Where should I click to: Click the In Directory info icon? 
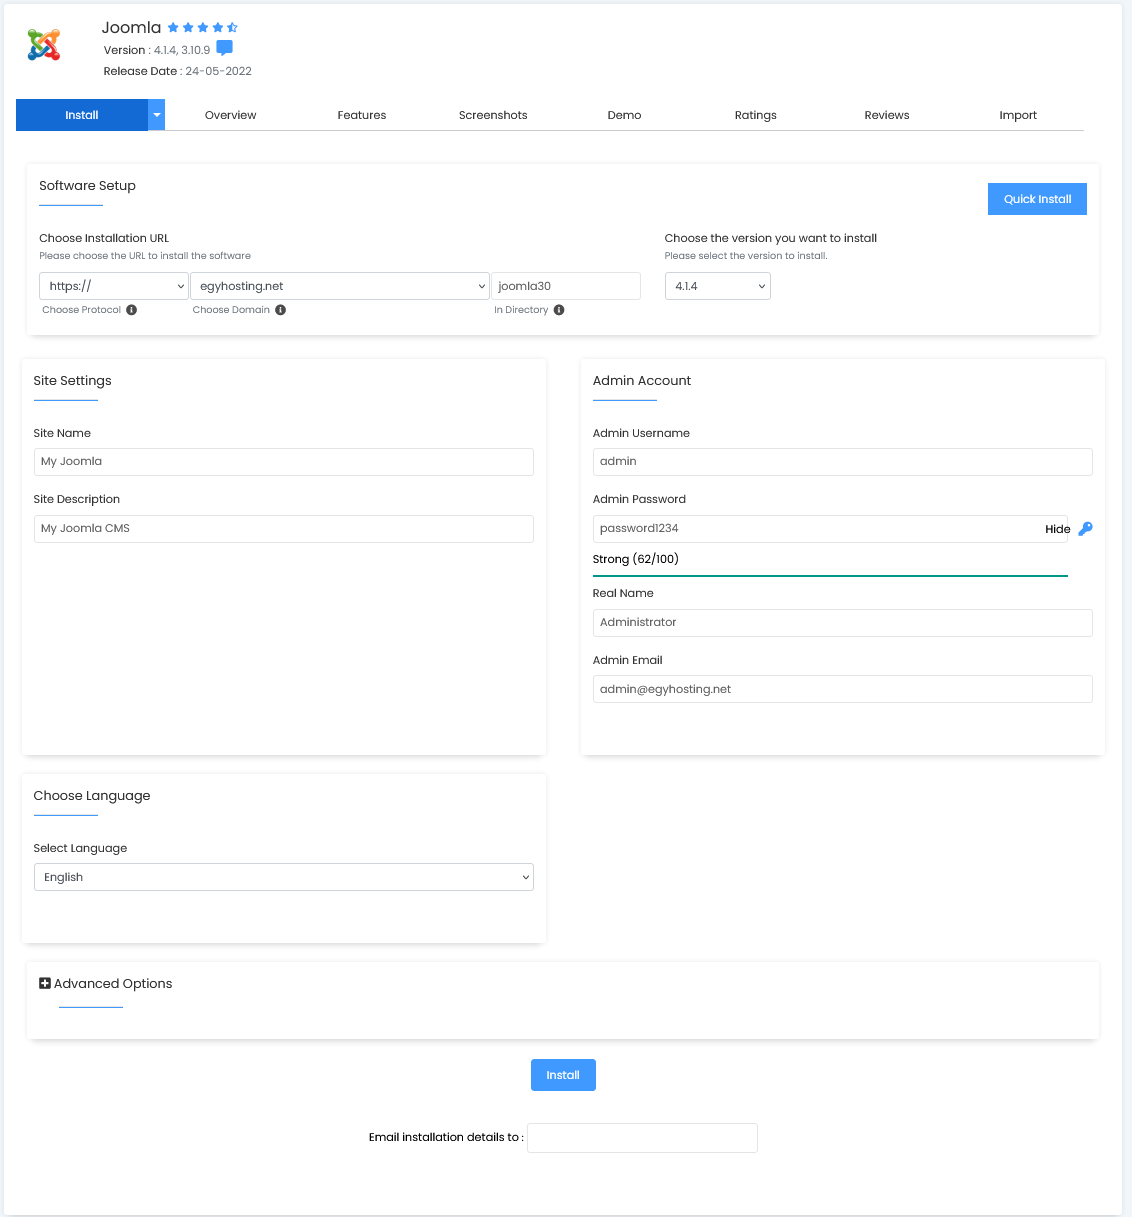559,310
